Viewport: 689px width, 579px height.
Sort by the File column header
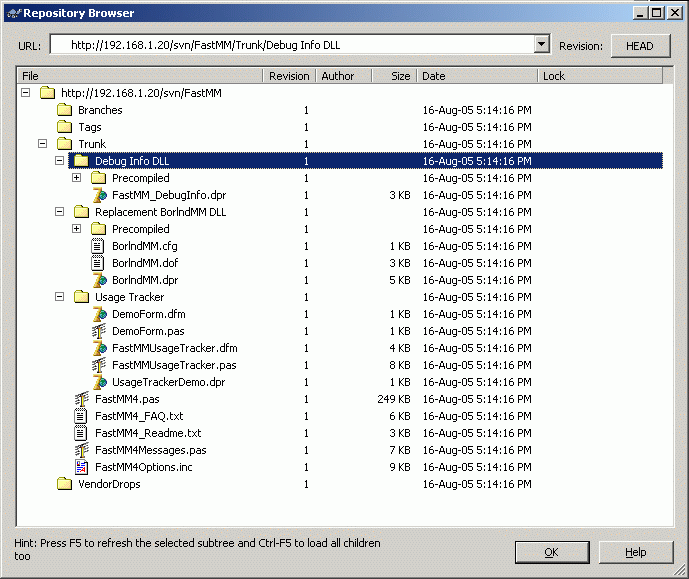coord(140,76)
